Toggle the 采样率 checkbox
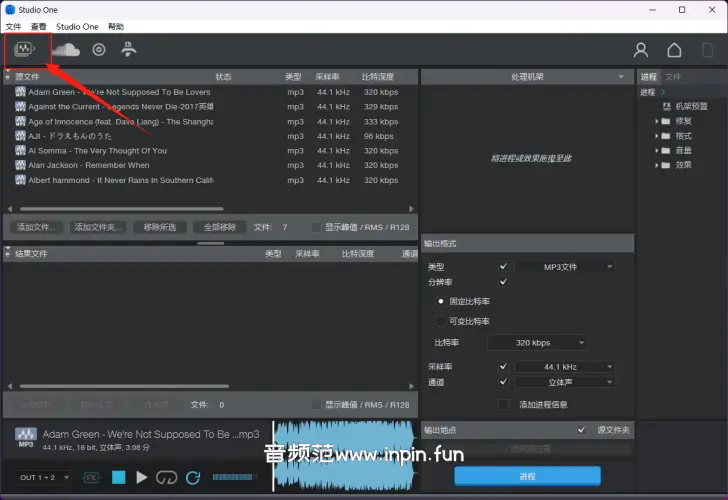728x500 pixels. tap(503, 366)
